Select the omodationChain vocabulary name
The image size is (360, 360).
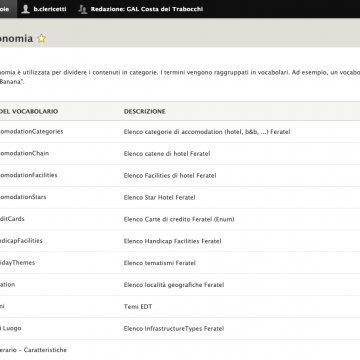(24, 153)
